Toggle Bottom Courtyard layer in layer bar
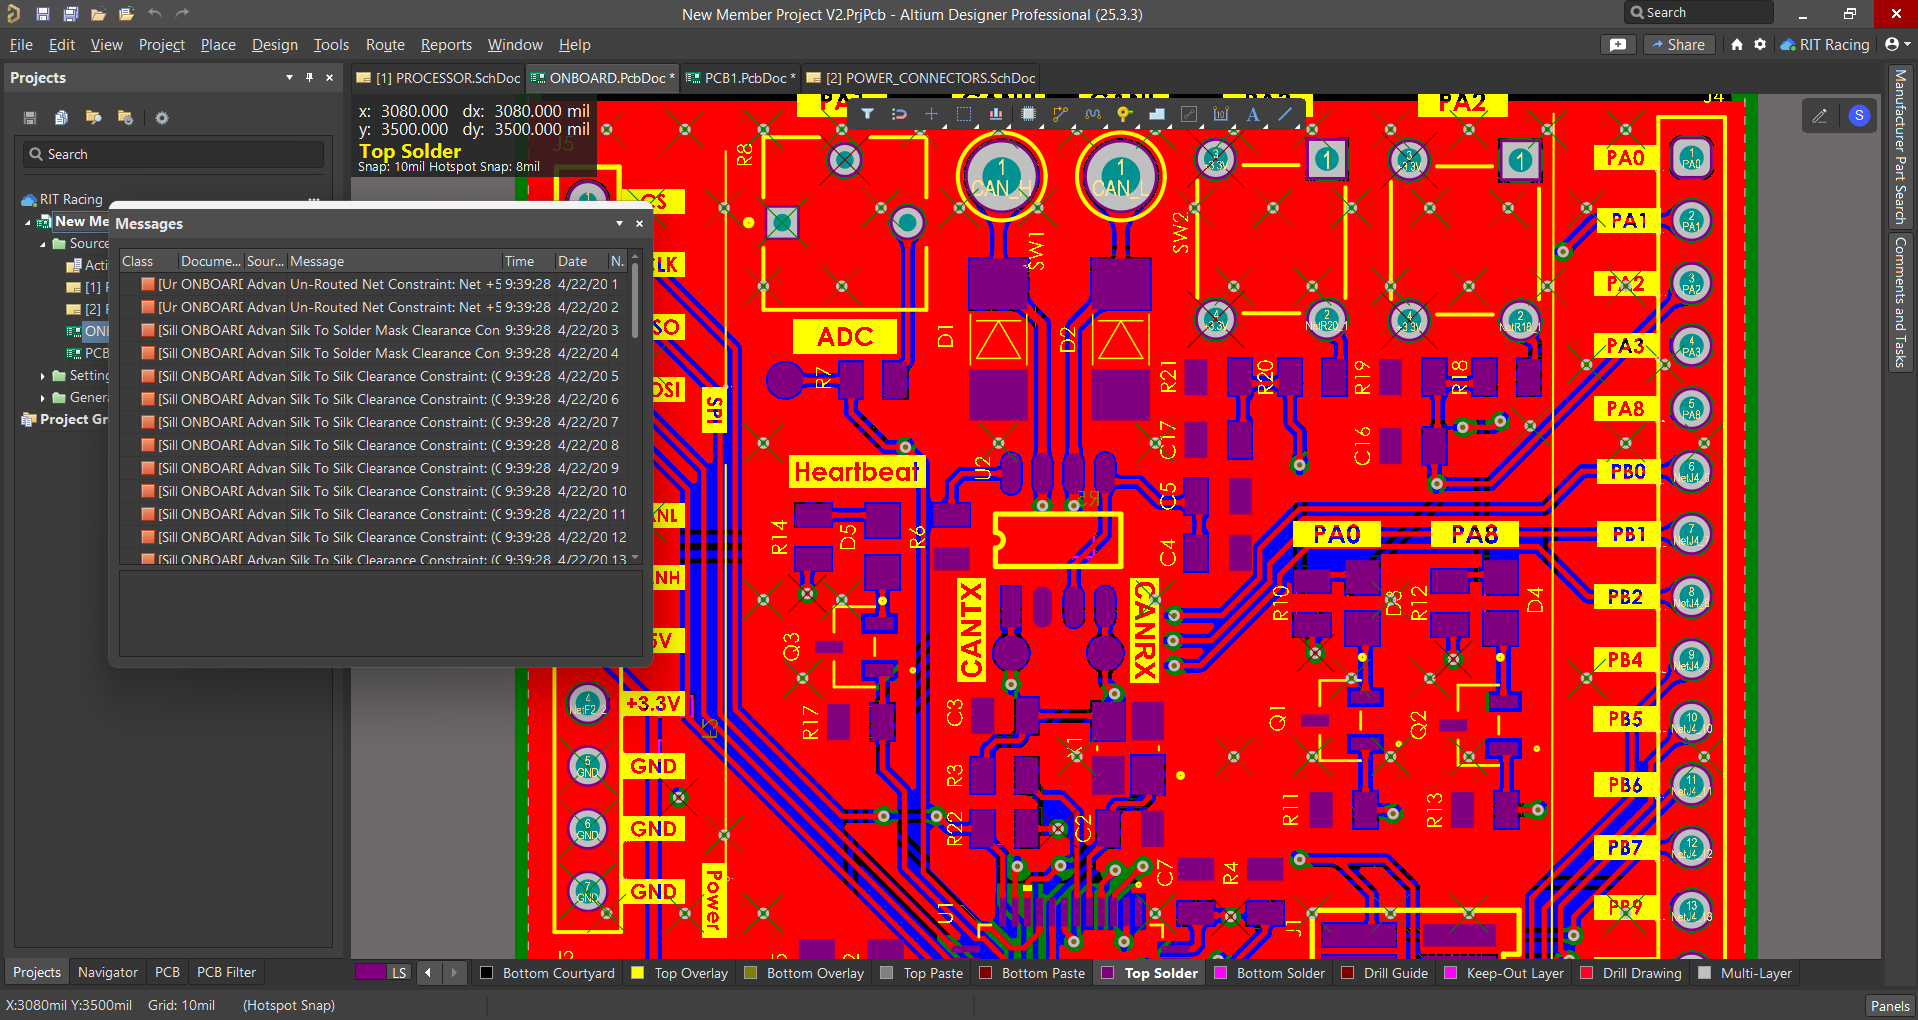Viewport: 1918px width, 1020px height. point(548,973)
